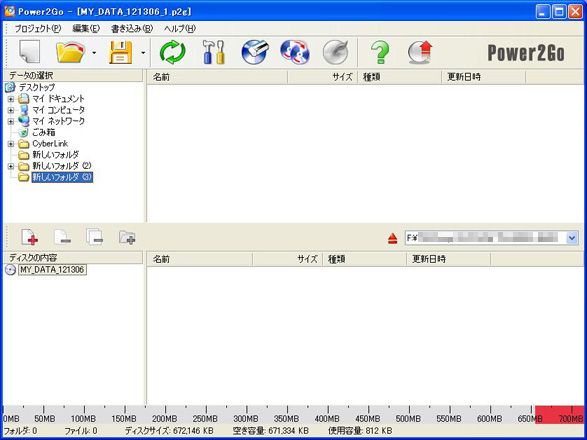This screenshot has width=587, height=440.
Task: Click the add file red plus icon
Action: pos(30,237)
